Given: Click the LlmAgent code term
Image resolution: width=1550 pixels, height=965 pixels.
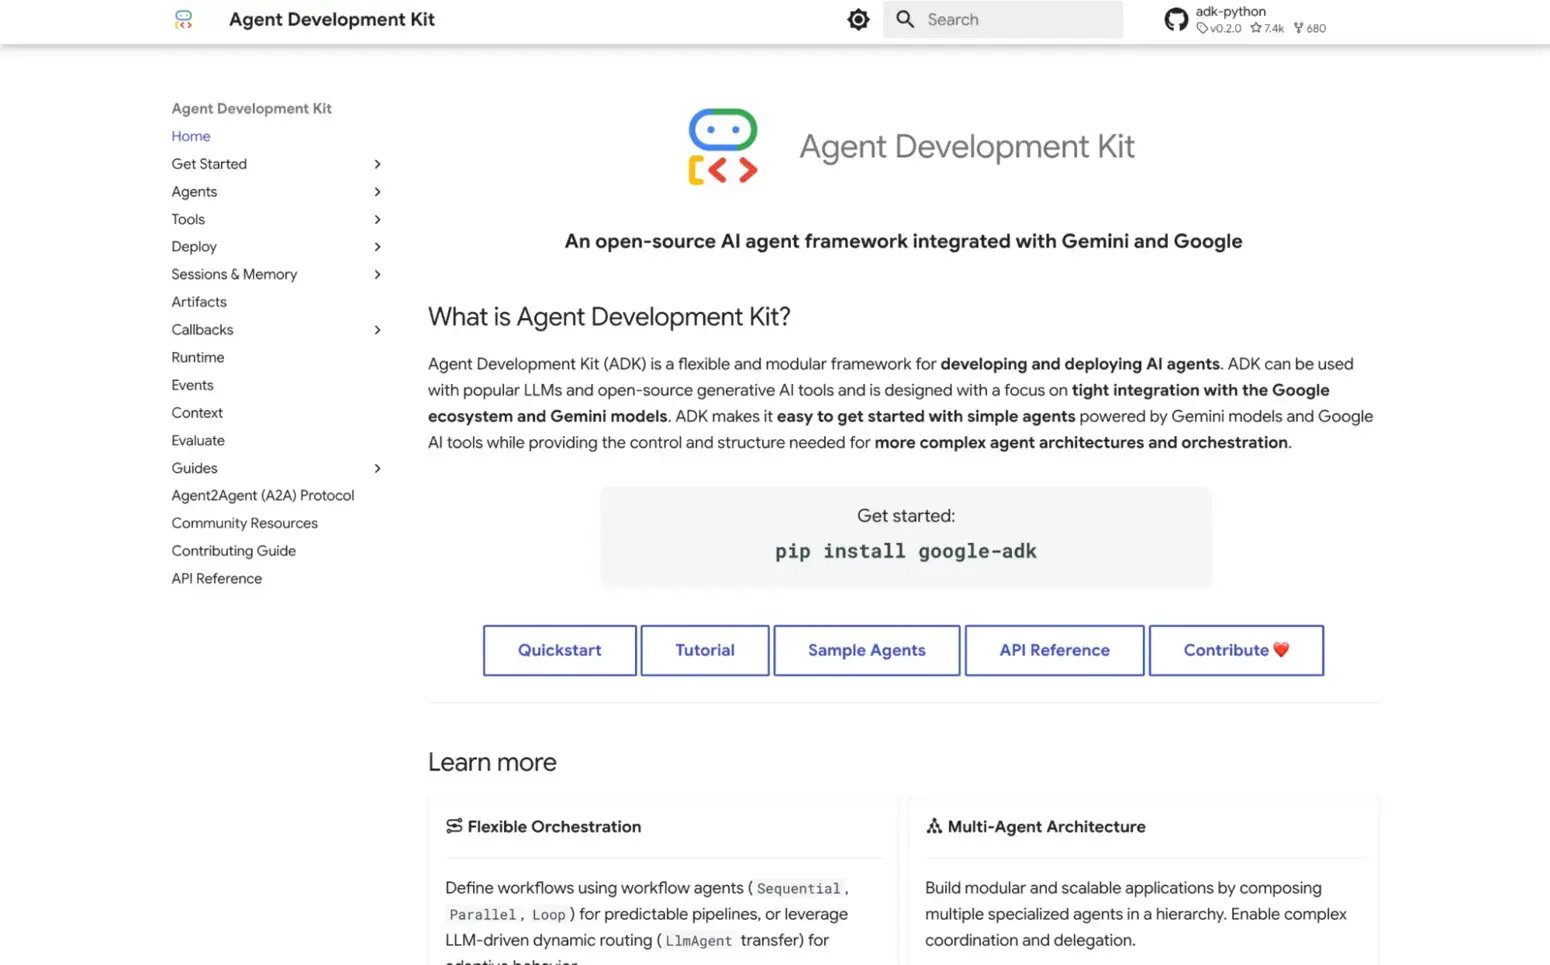Looking at the screenshot, I should [x=698, y=940].
